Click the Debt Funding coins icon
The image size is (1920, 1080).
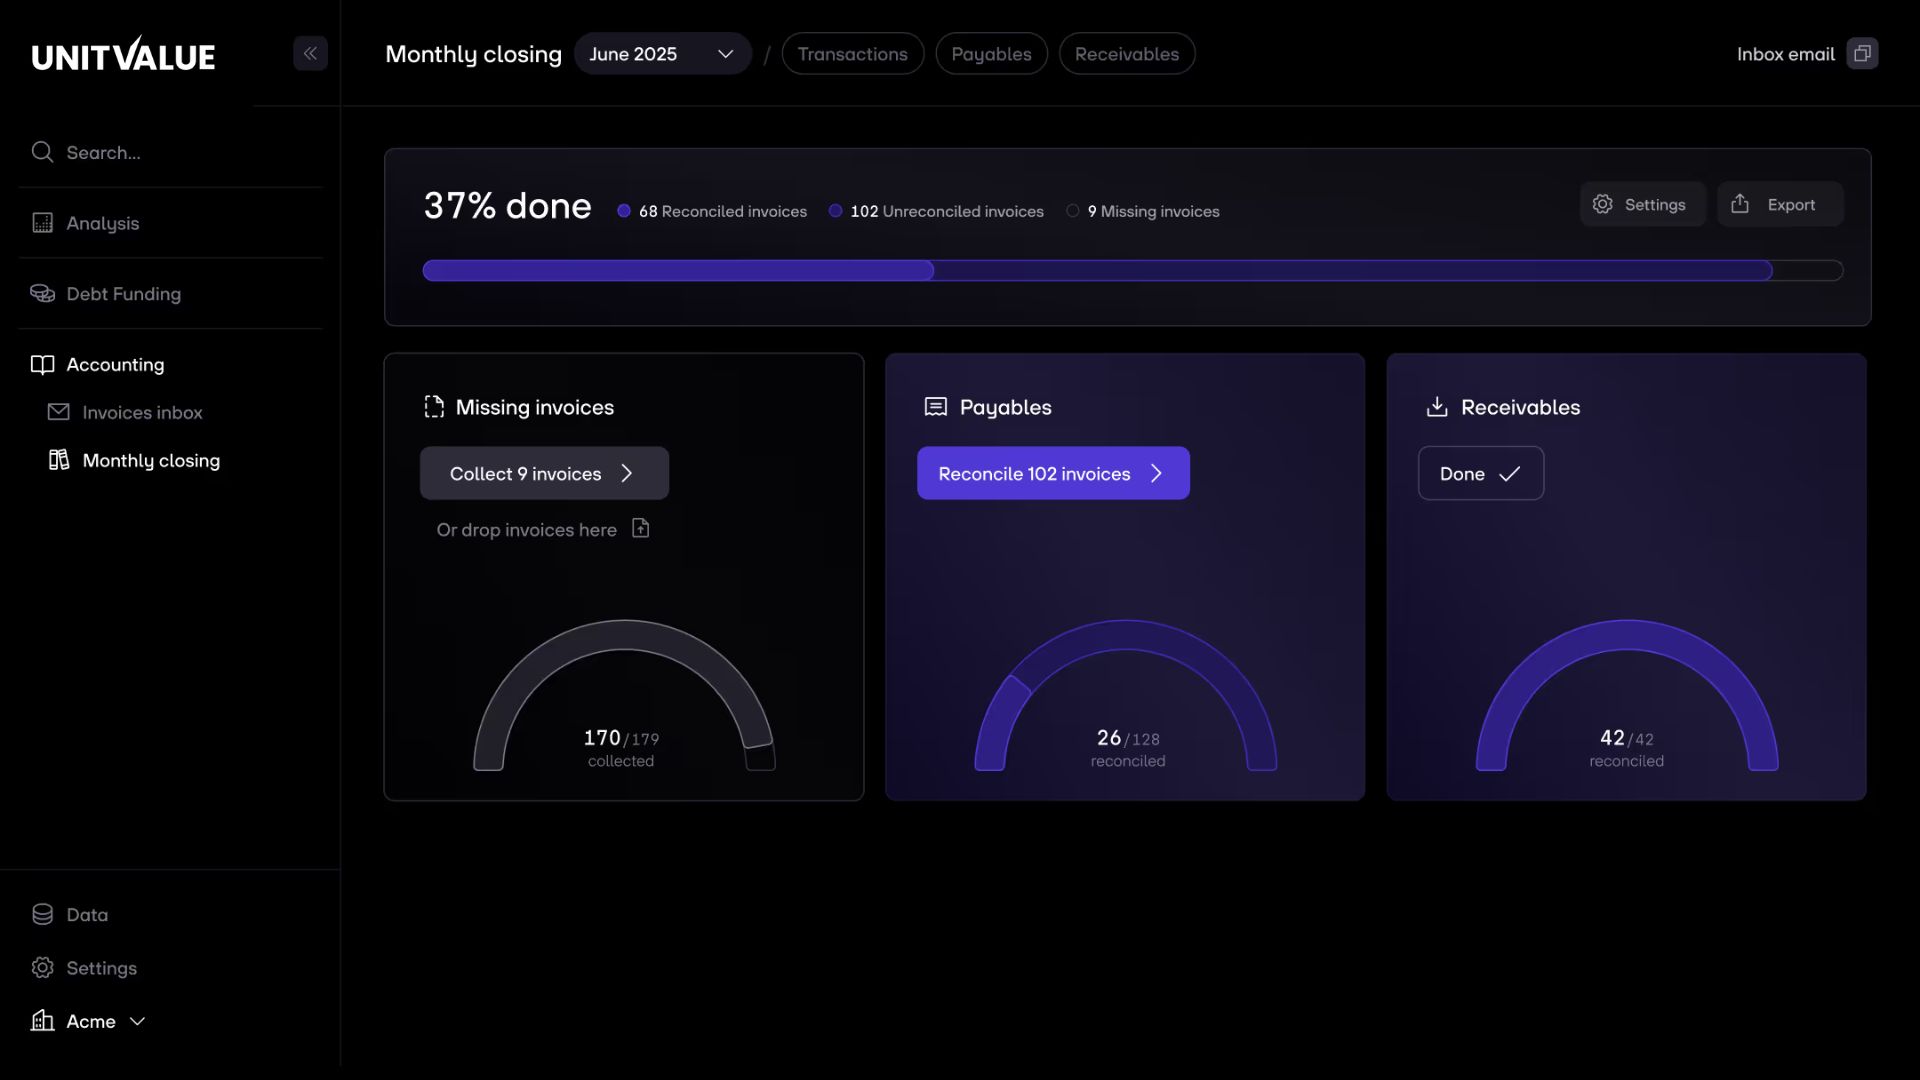[x=42, y=293]
